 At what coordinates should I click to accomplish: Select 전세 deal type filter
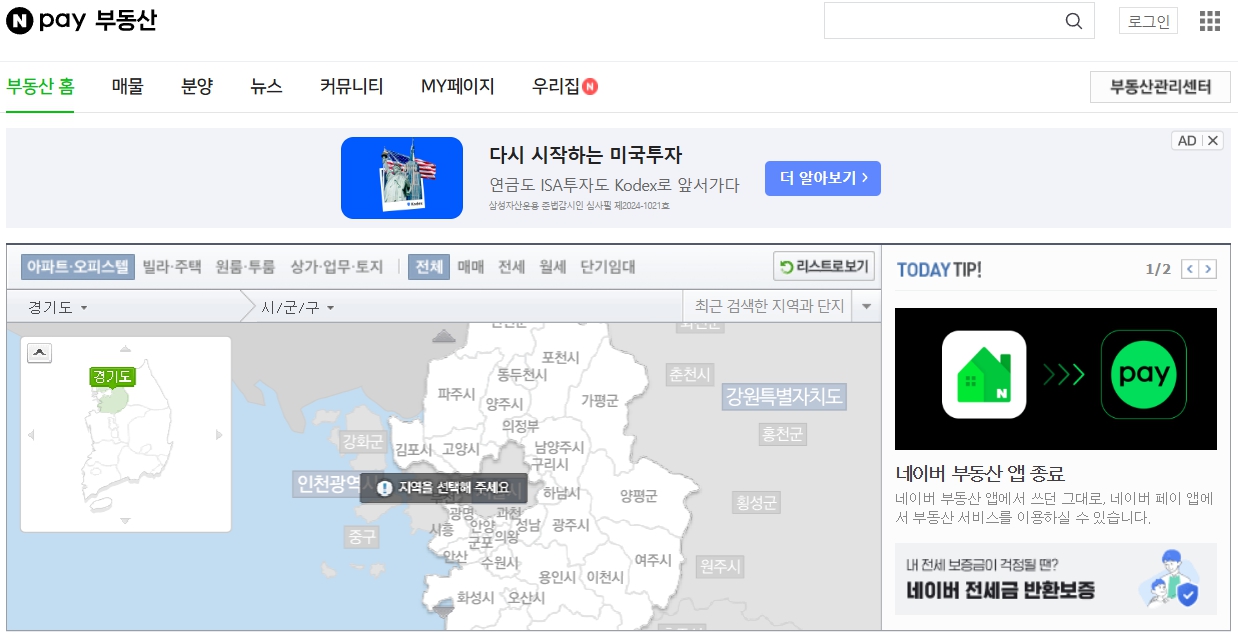coord(512,267)
